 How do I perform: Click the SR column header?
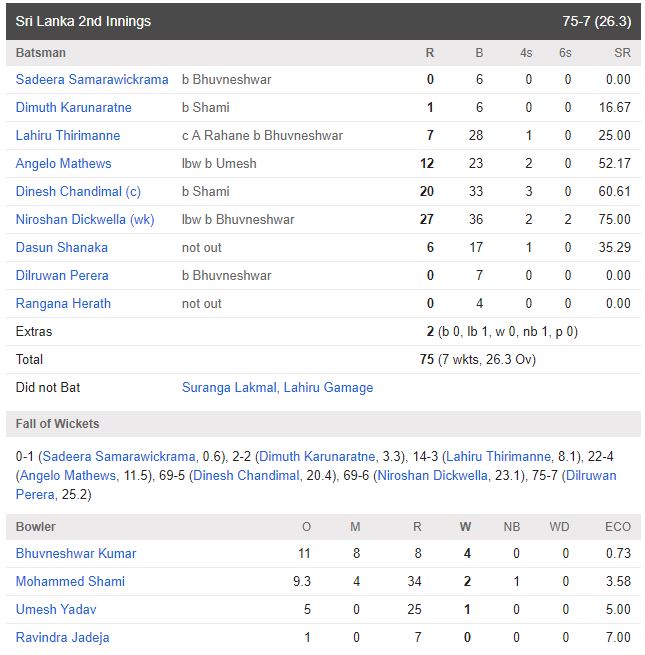(622, 52)
